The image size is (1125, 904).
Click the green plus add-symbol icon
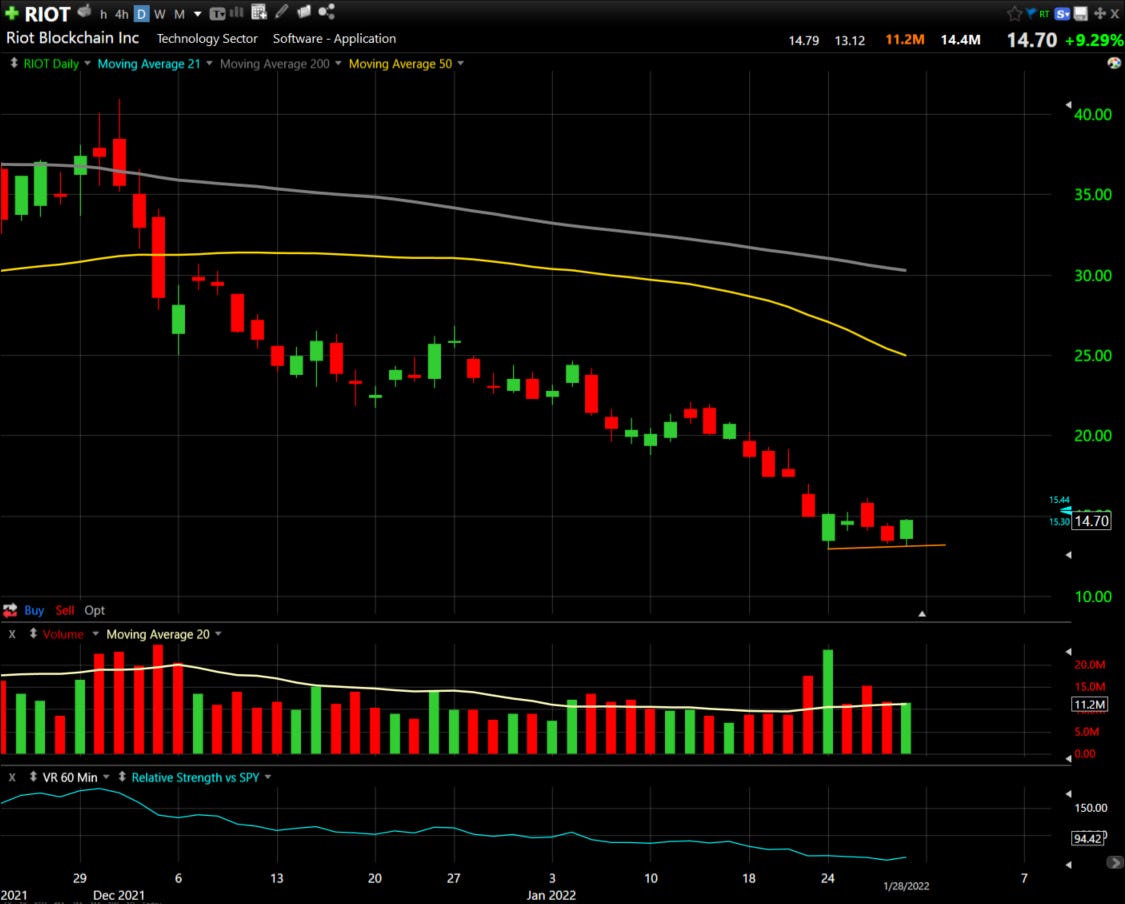click(x=11, y=13)
